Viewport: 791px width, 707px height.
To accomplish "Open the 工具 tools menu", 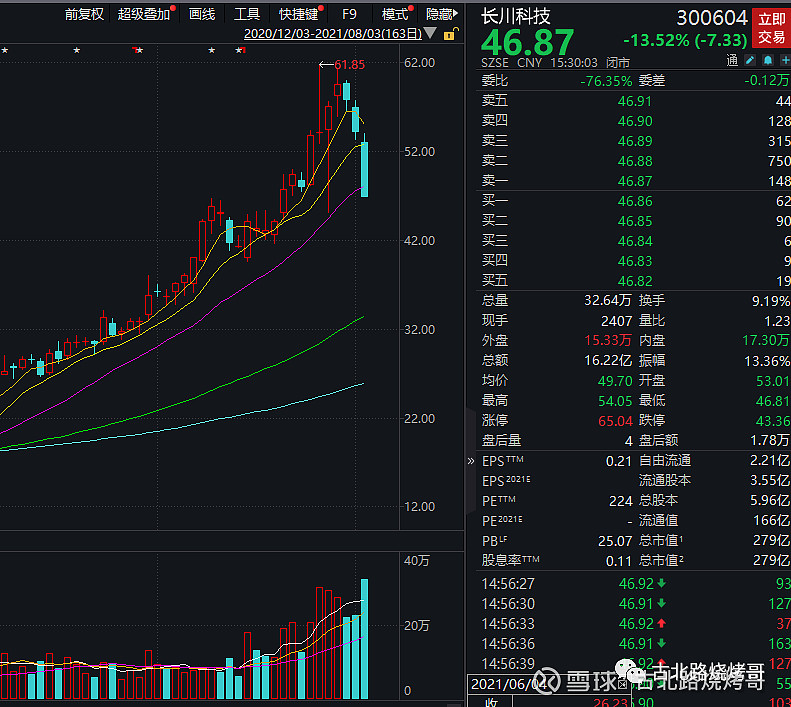I will (247, 14).
